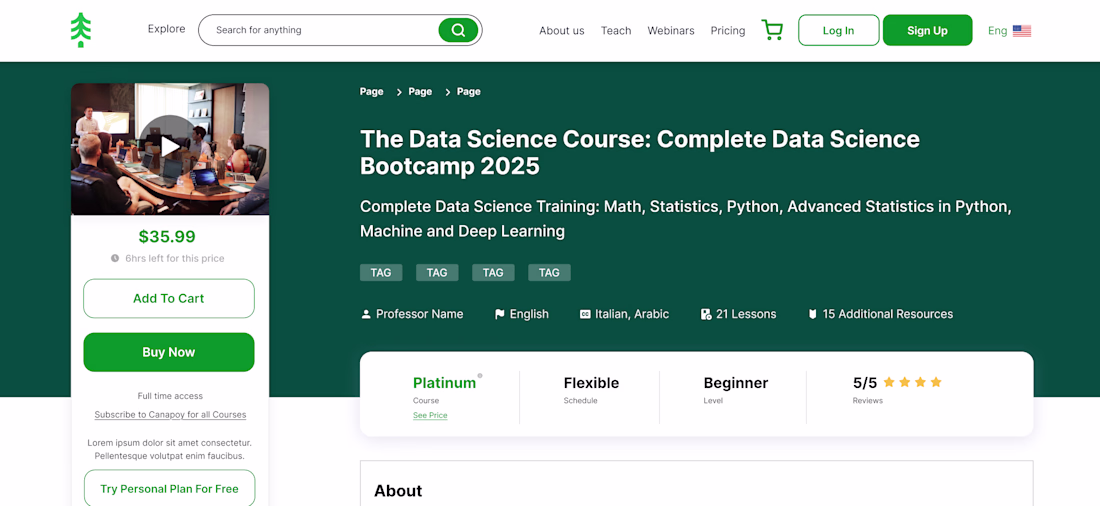Click the subtitles icon beside Italian, Arabic
Screen dimensions: 1100x506
pos(585,314)
